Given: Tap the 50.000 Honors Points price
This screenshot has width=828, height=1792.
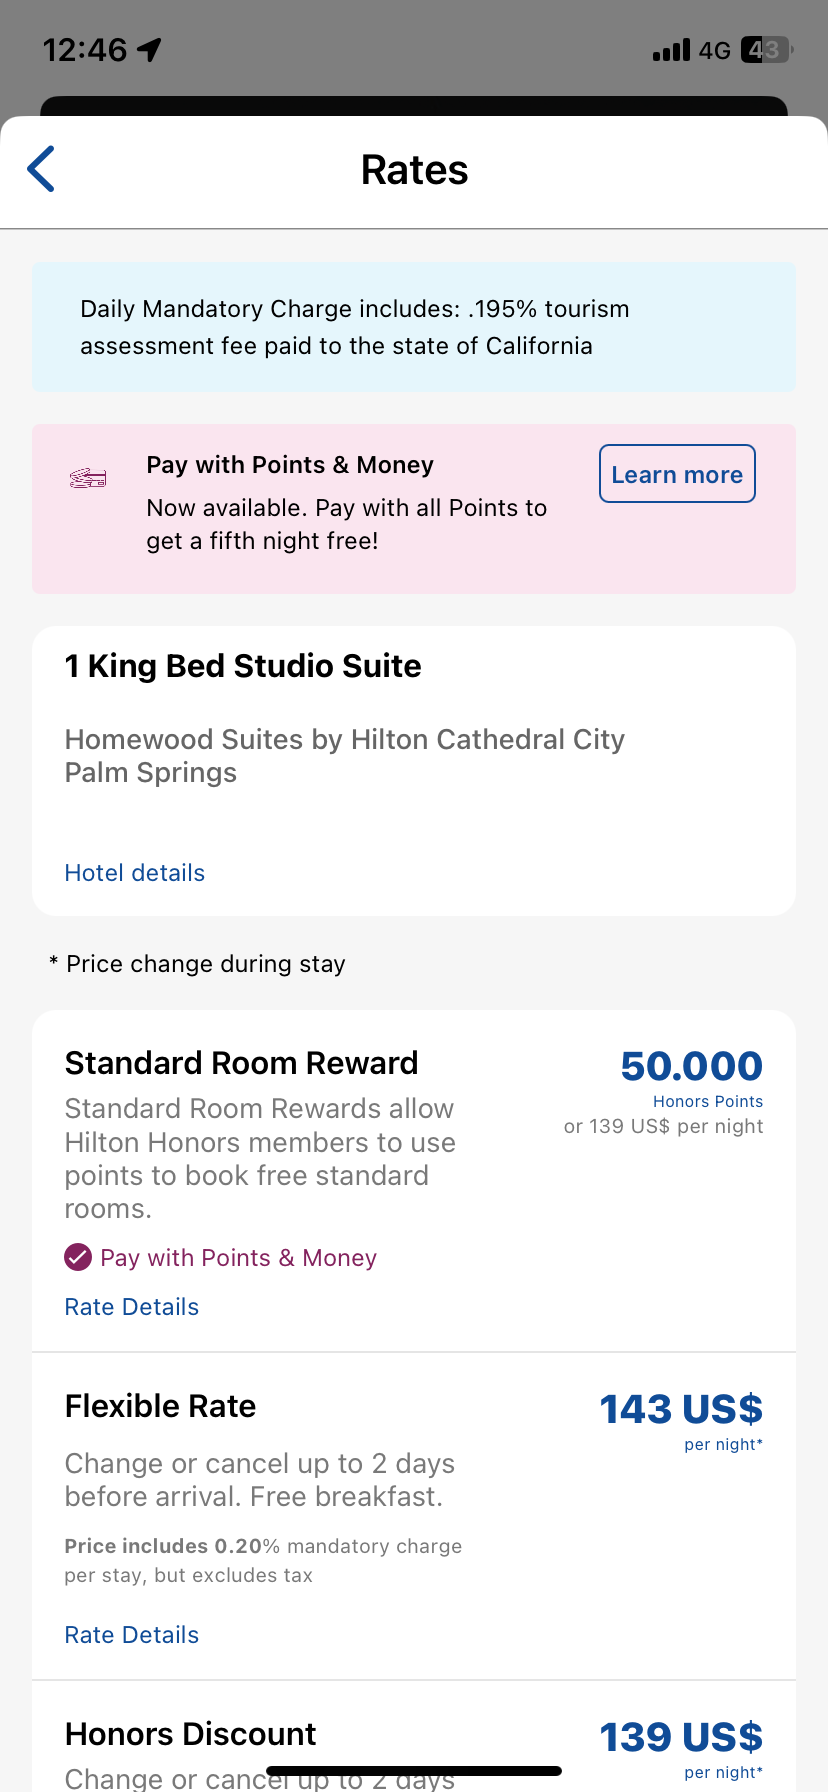Looking at the screenshot, I should coord(691,1067).
